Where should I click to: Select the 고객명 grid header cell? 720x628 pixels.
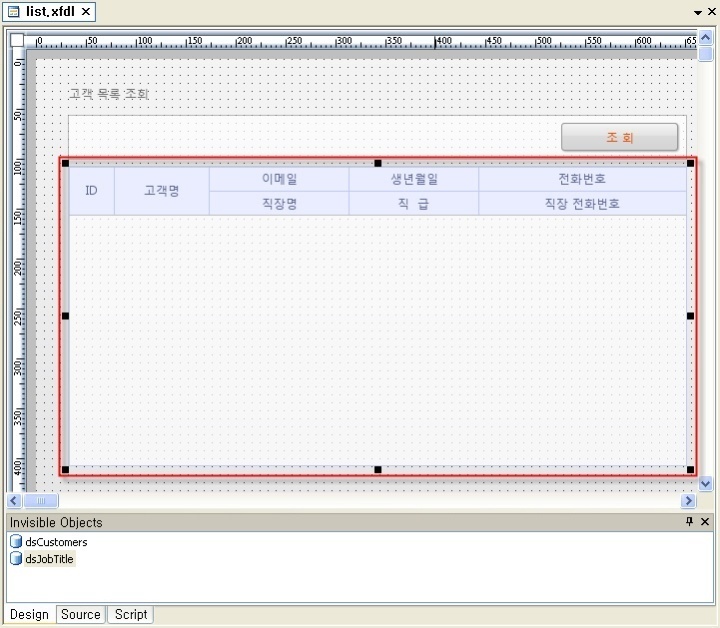point(162,191)
